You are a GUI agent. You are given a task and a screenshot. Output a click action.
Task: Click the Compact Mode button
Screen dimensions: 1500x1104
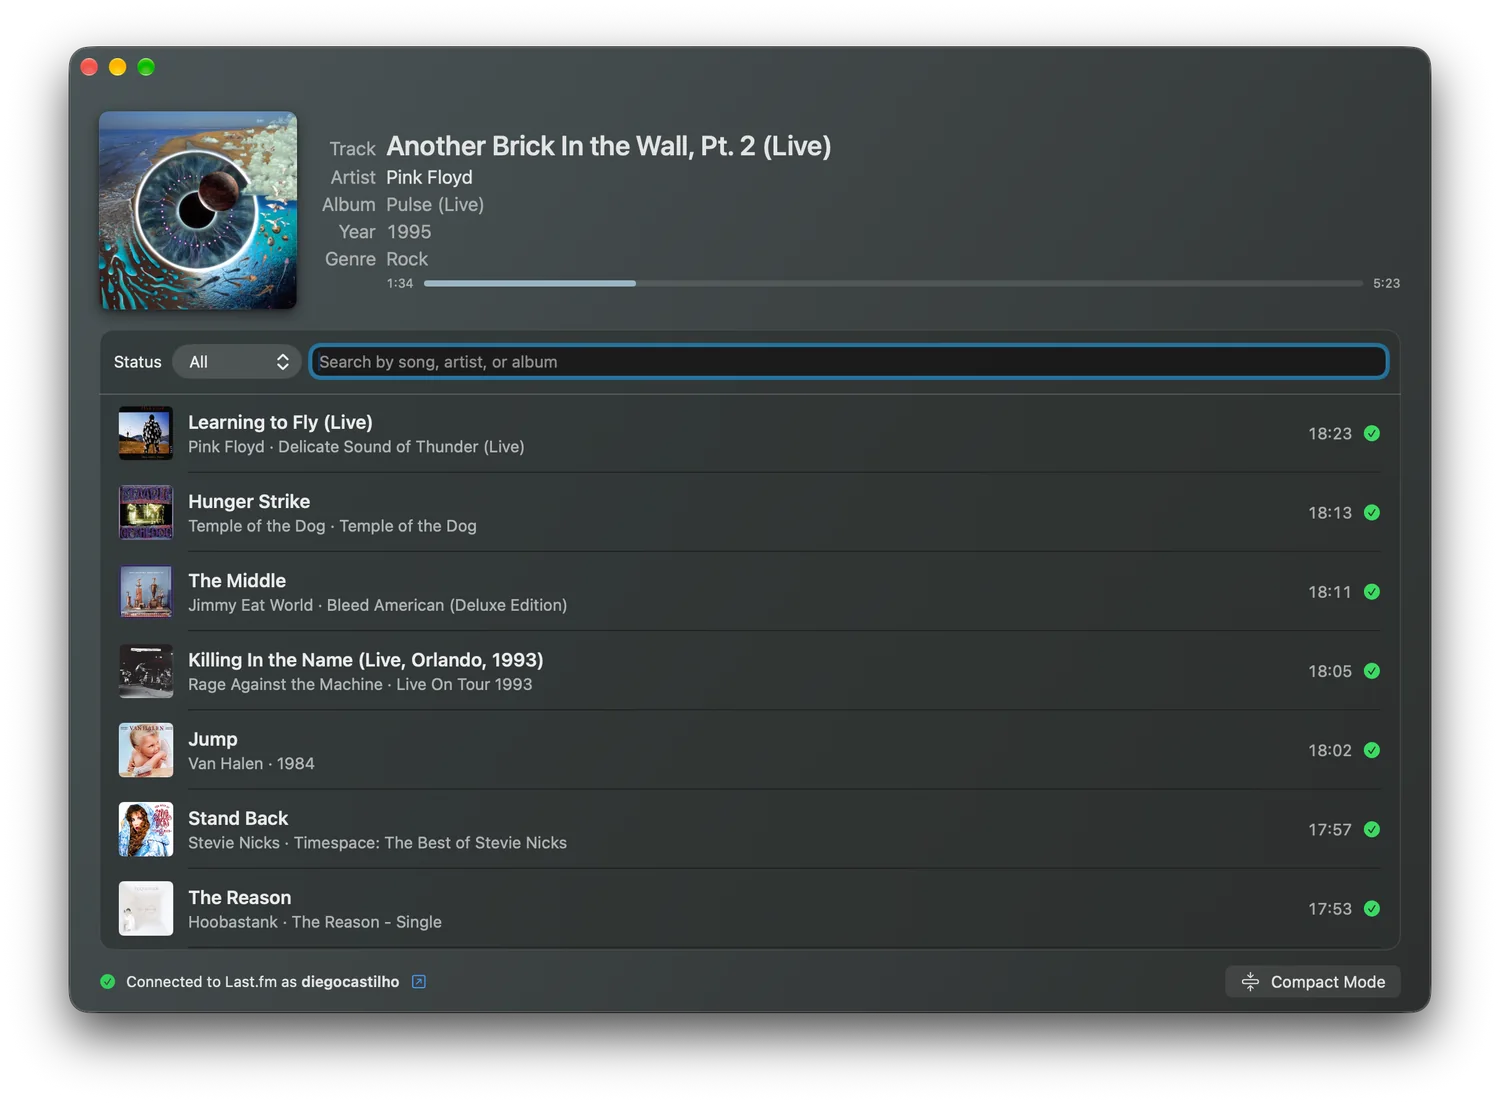point(1312,982)
